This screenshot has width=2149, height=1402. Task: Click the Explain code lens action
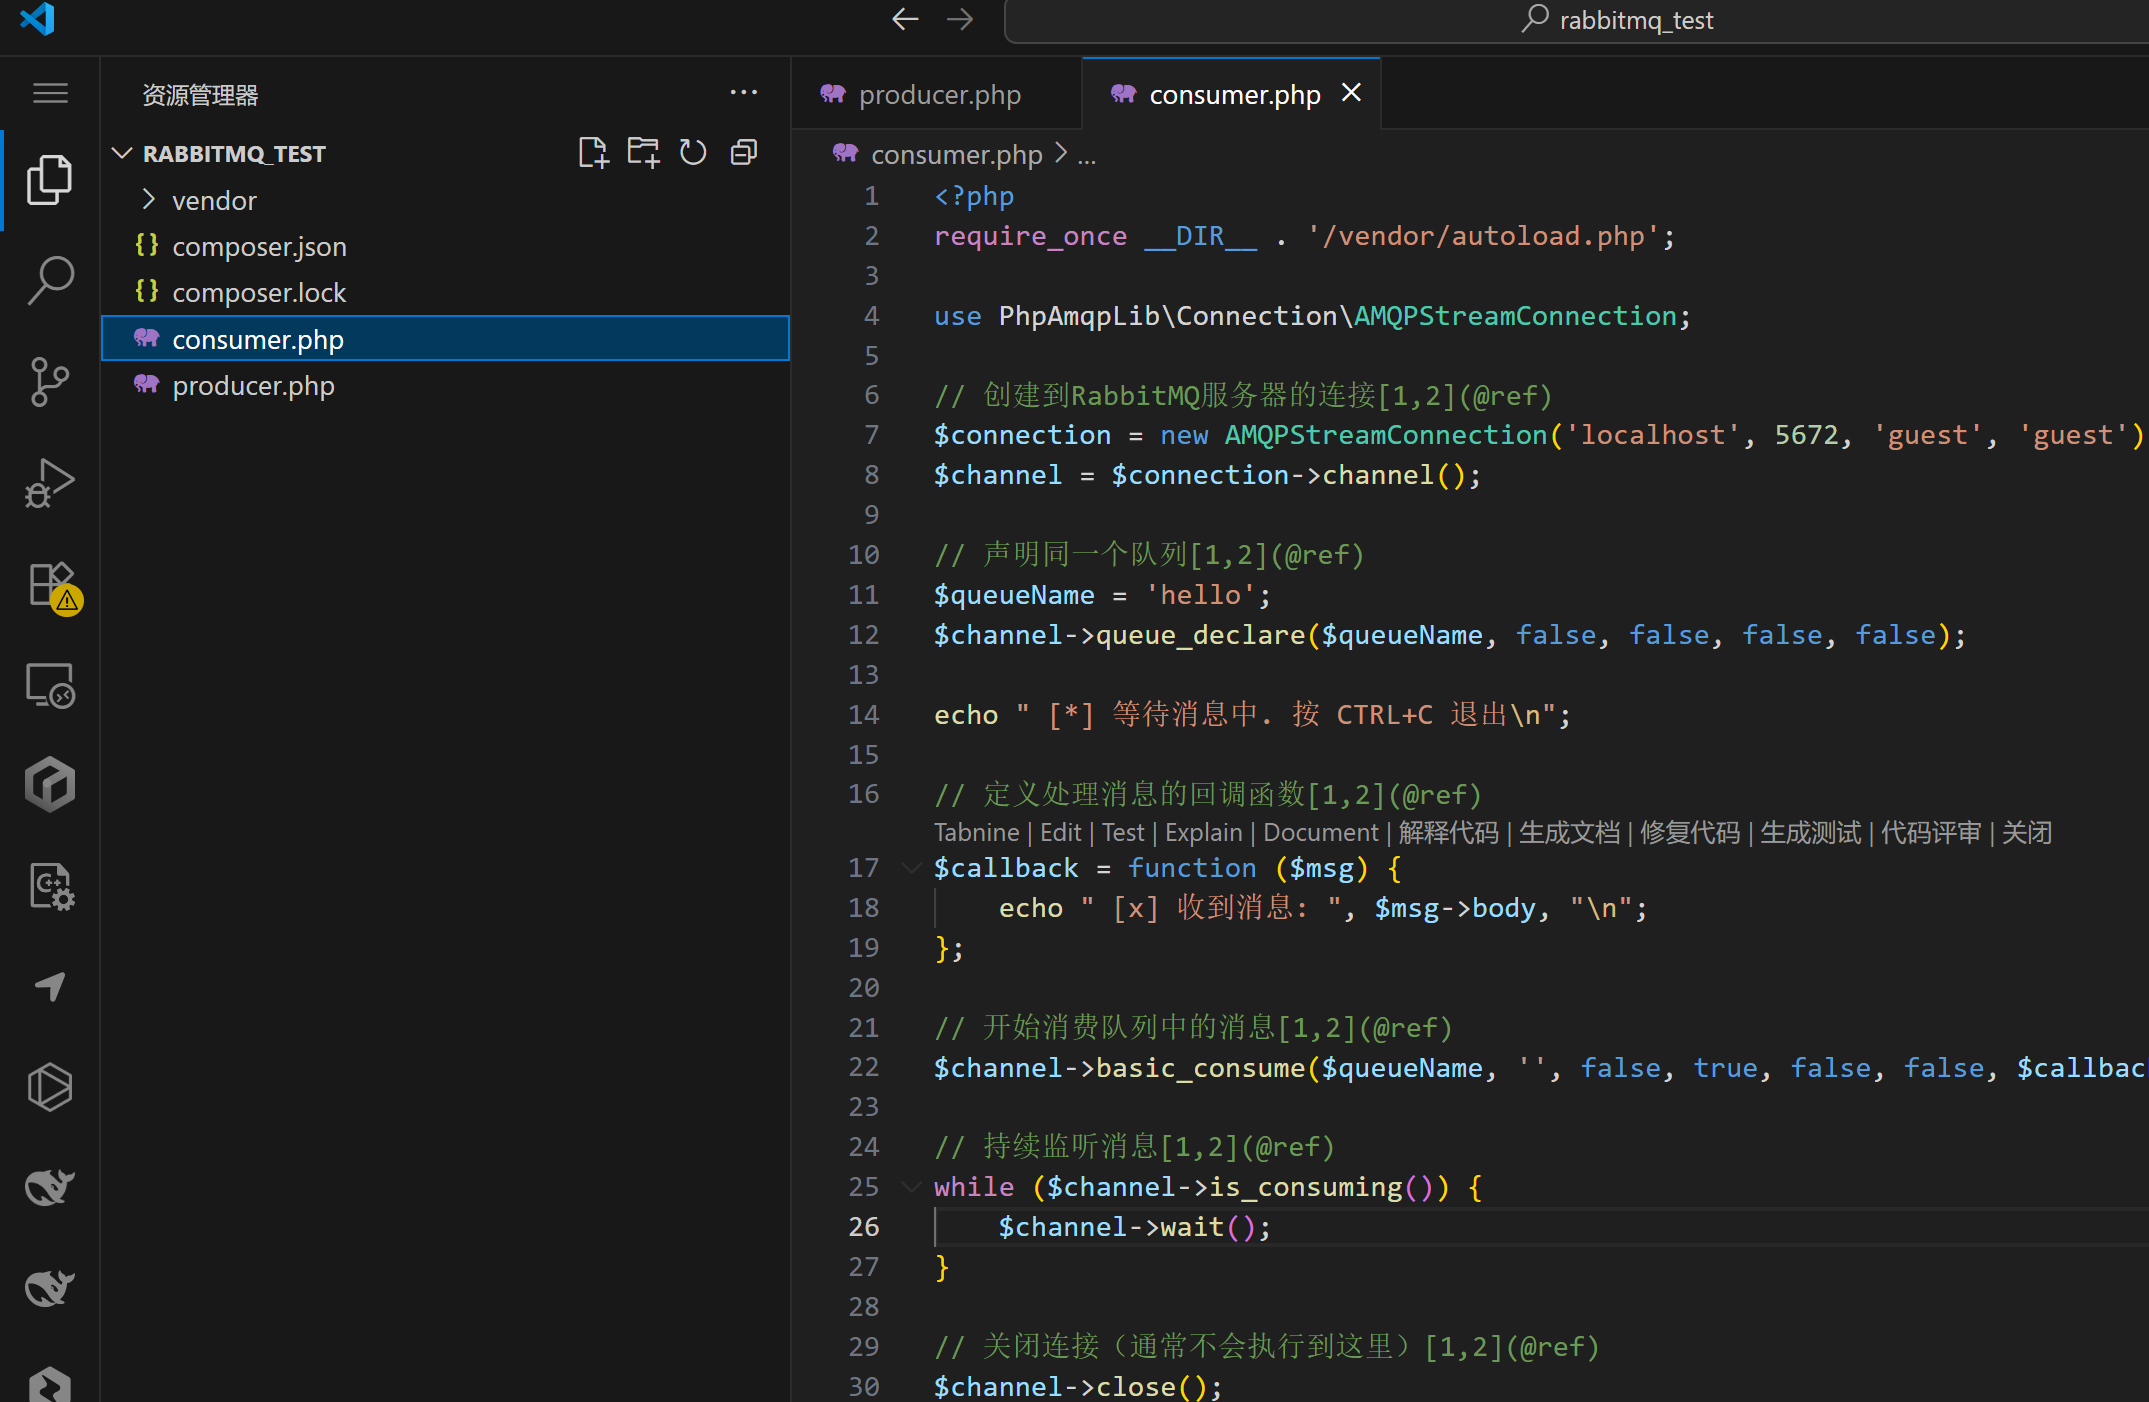[x=1203, y=832]
